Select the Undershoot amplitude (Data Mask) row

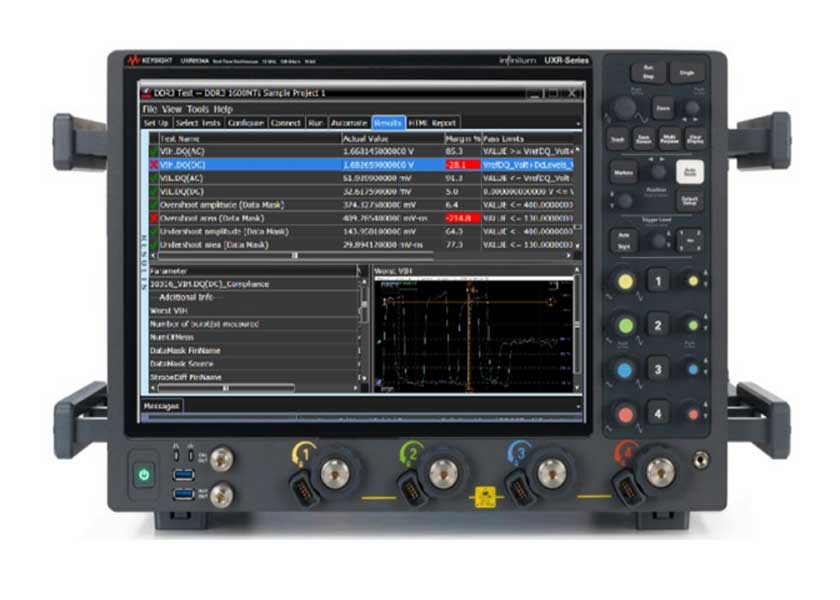coord(362,231)
